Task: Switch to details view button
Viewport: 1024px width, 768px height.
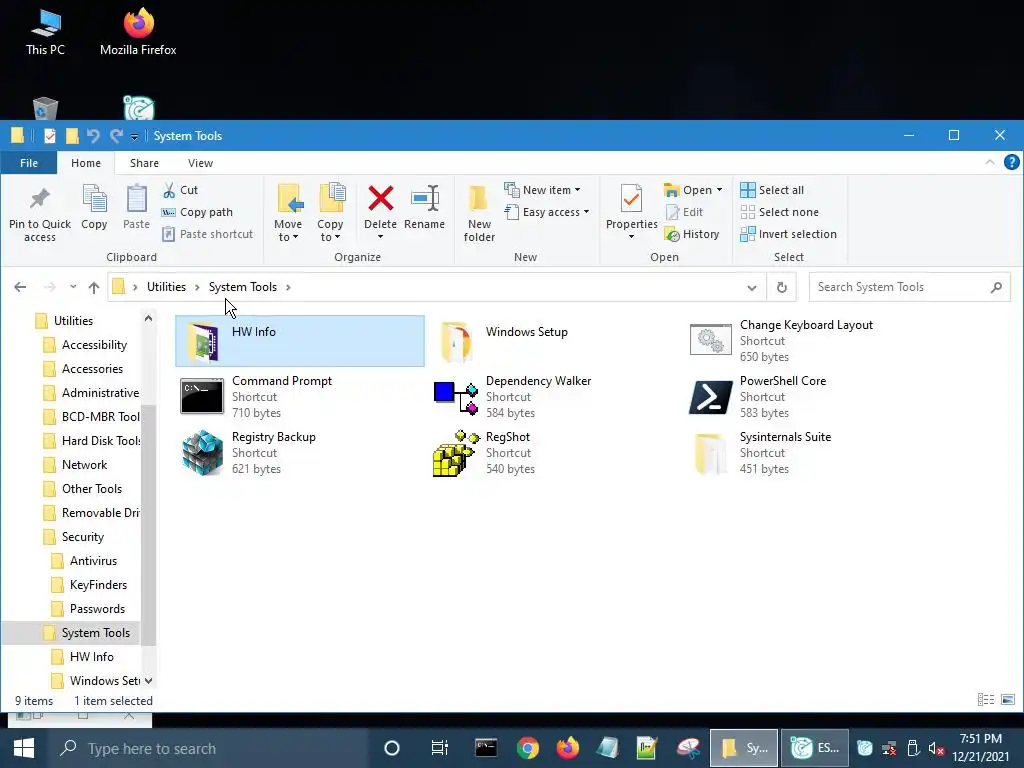Action: pos(985,700)
